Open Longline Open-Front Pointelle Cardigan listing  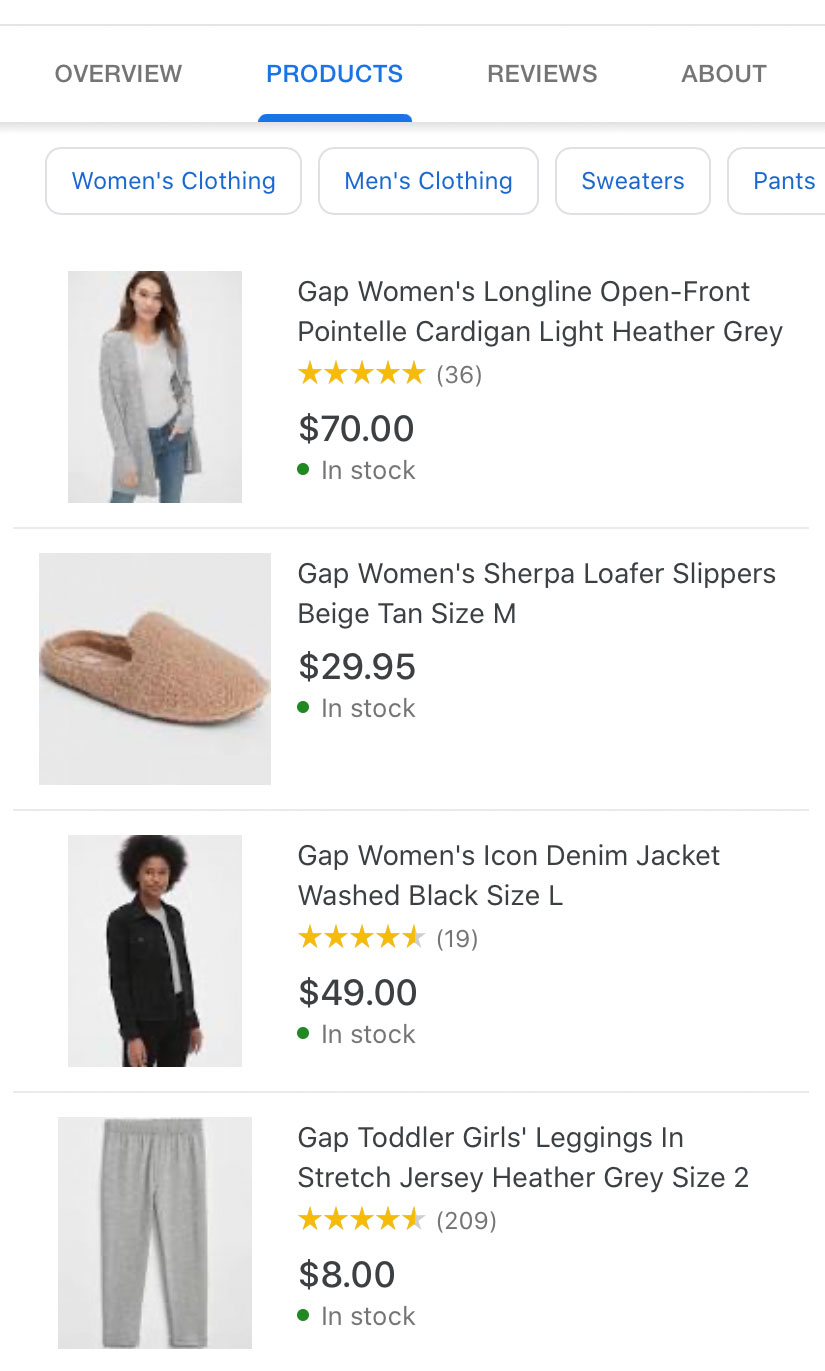tap(540, 311)
